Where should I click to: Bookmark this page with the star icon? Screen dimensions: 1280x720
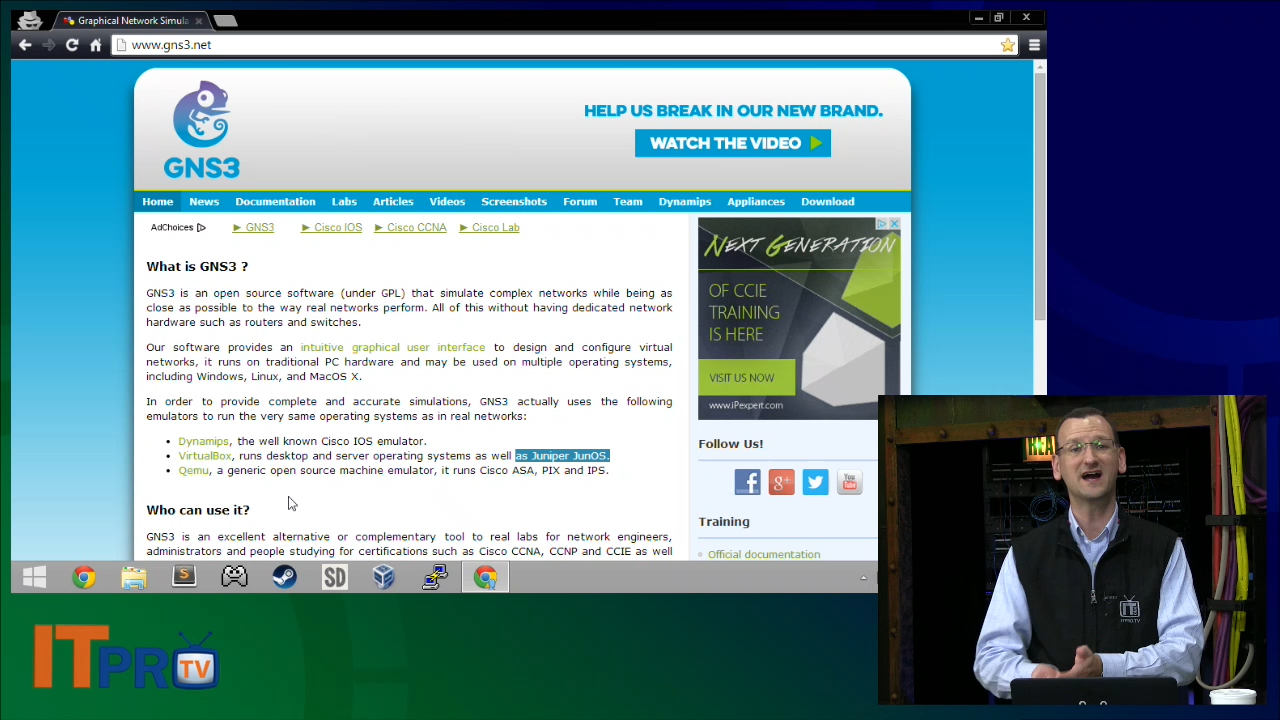point(1008,45)
